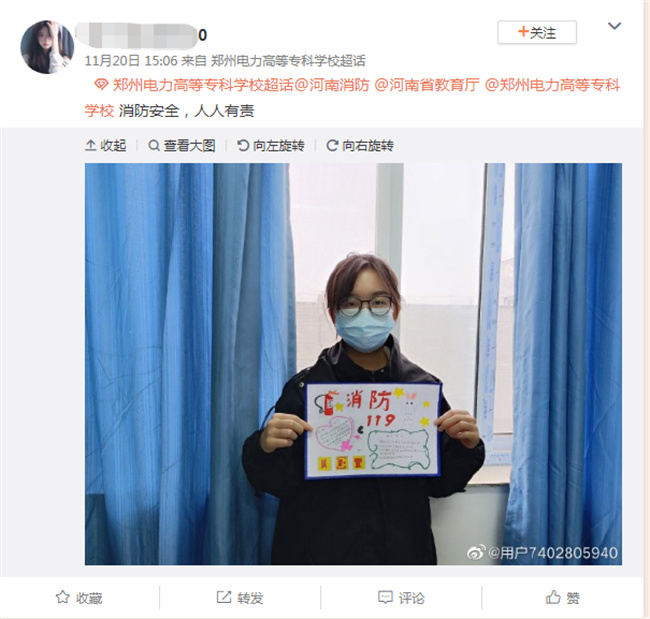Open 郑州电力高等专科学校超话 topic in post body
The image size is (650, 619).
203,85
